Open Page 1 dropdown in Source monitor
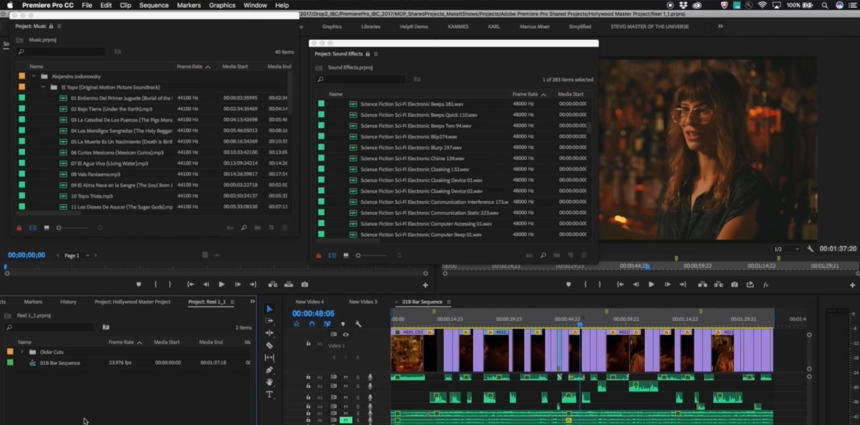 point(76,256)
